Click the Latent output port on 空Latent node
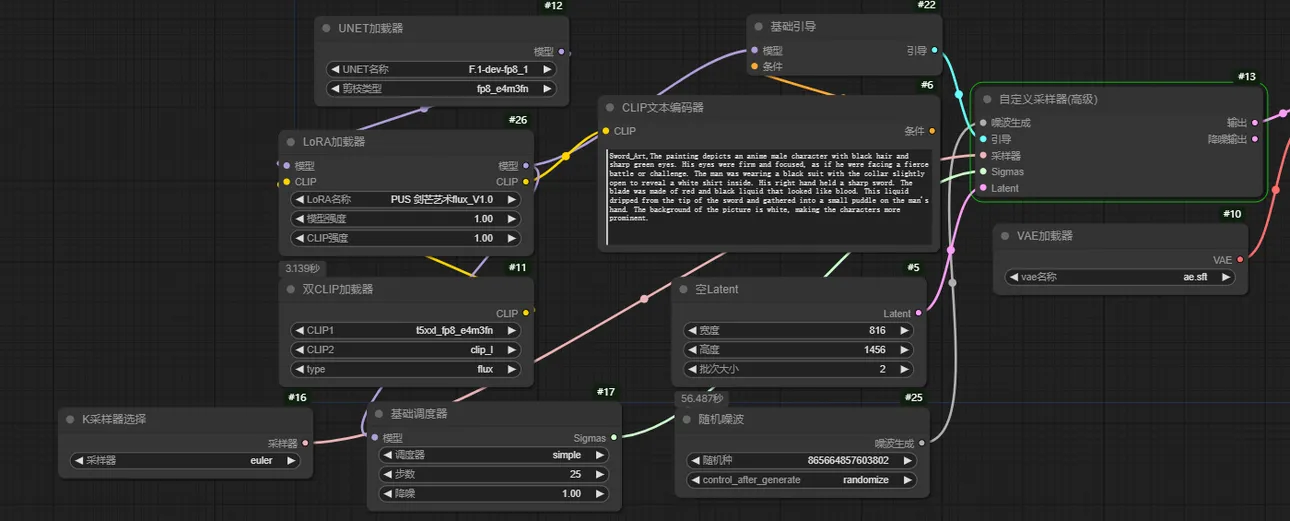Viewport: 1290px width, 521px height. point(919,313)
